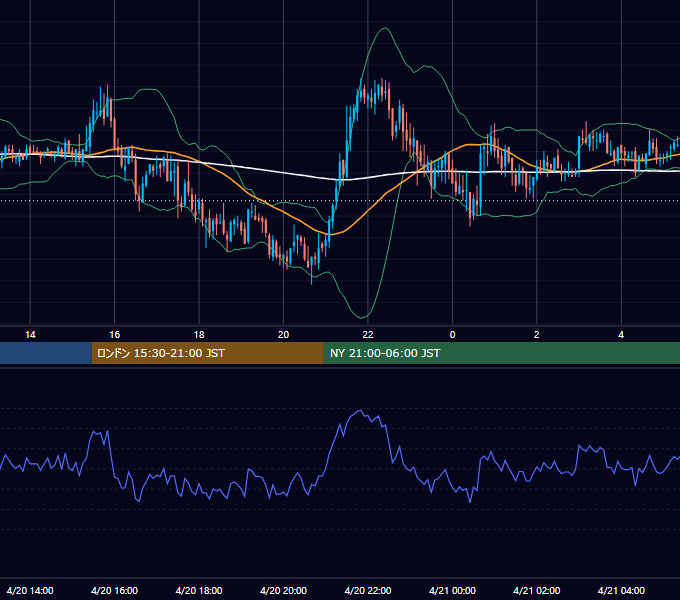Click the 0 hour axis label

pos(452,334)
